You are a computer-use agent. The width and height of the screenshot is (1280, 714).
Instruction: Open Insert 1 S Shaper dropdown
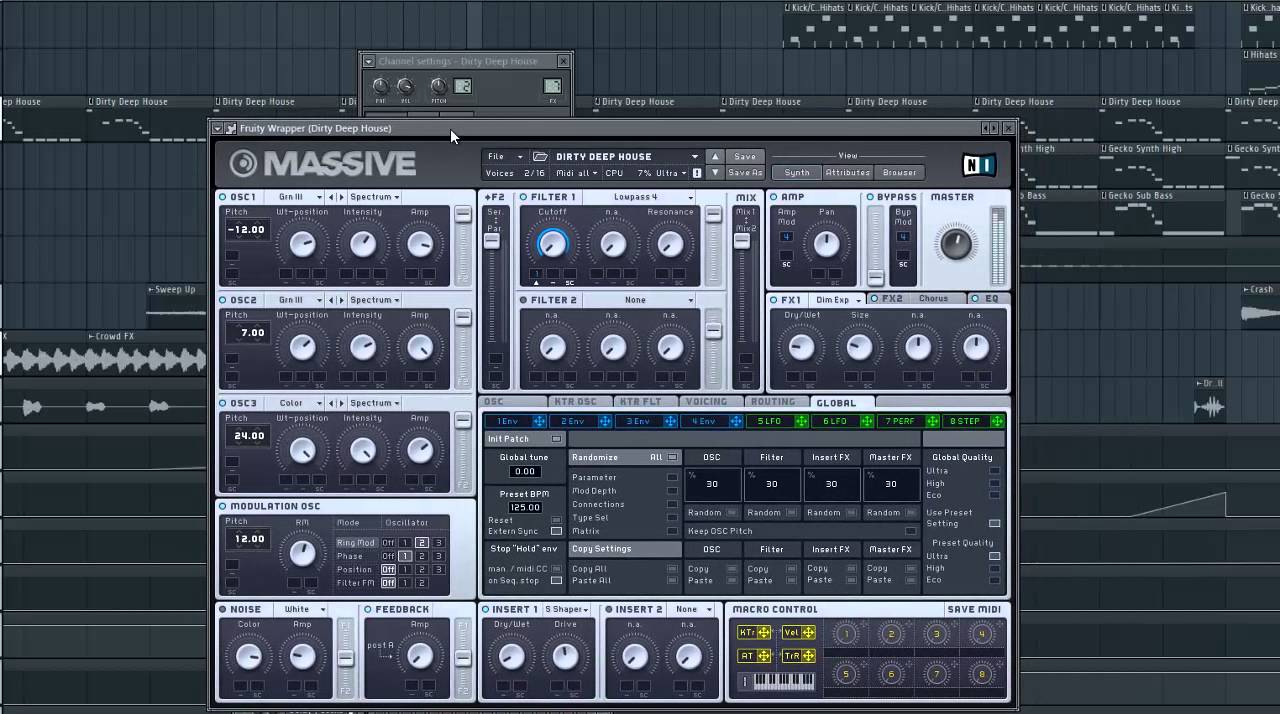coord(568,609)
